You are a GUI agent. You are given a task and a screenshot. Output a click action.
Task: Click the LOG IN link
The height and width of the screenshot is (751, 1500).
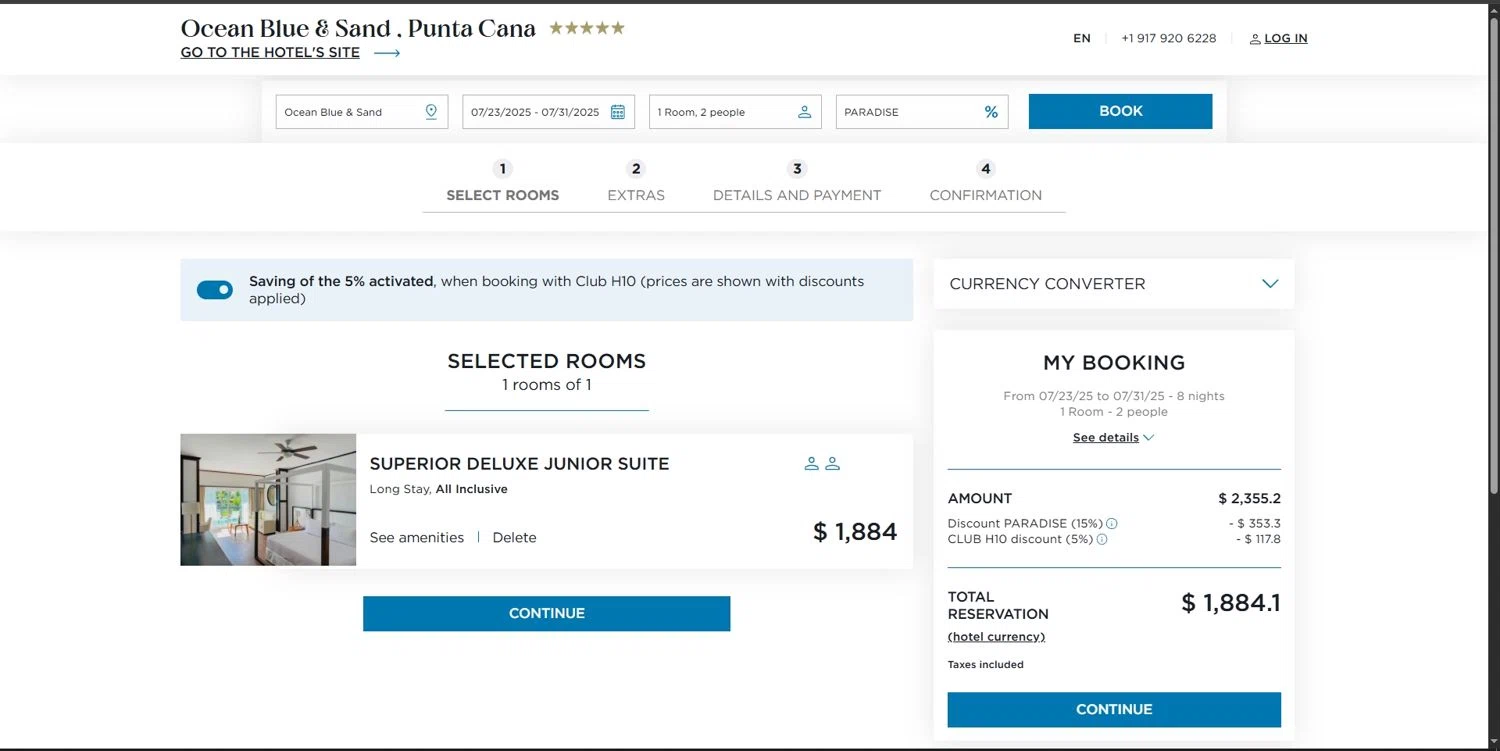(x=1286, y=39)
